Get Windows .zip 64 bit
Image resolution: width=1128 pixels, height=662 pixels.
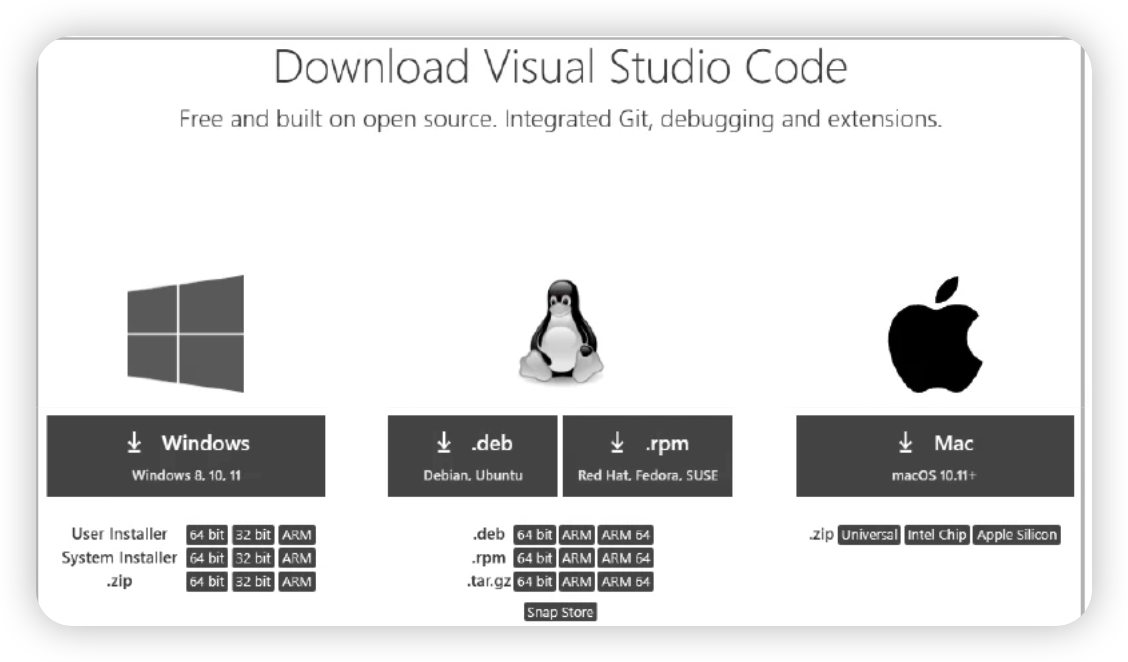206,581
